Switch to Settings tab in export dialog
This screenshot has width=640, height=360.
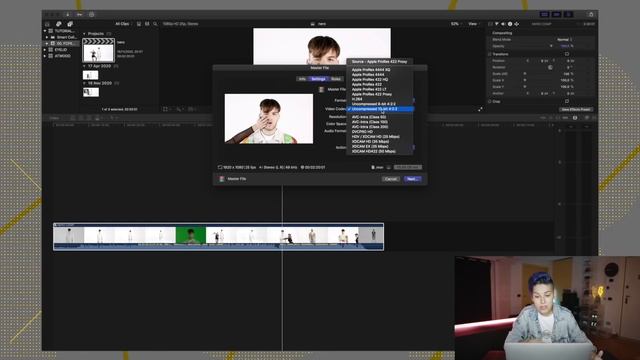pyautogui.click(x=318, y=79)
